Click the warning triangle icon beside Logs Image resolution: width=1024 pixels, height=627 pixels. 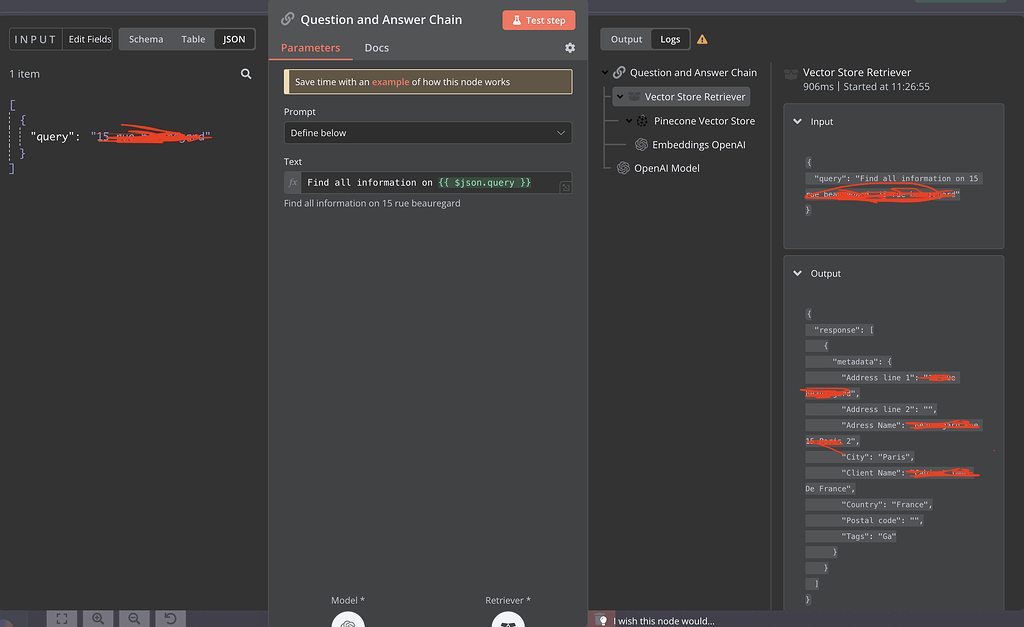coord(702,40)
